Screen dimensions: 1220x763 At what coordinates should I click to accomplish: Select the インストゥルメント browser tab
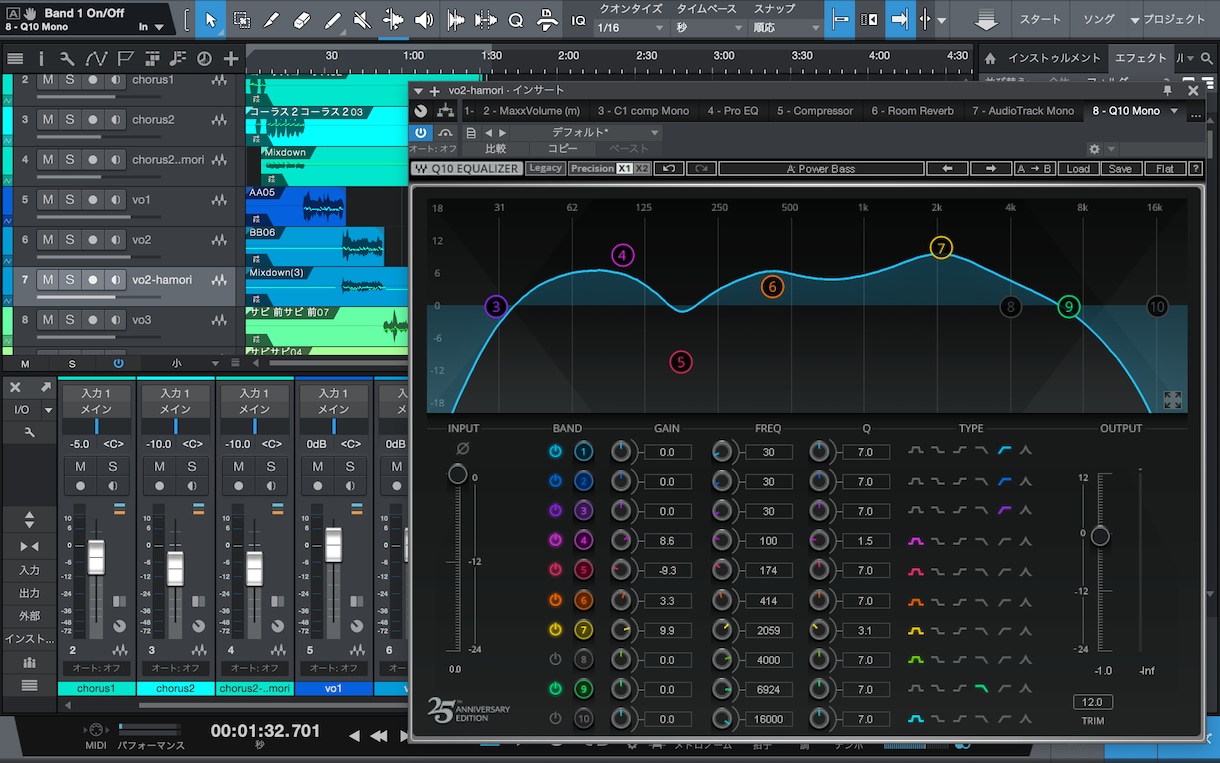click(x=1054, y=58)
